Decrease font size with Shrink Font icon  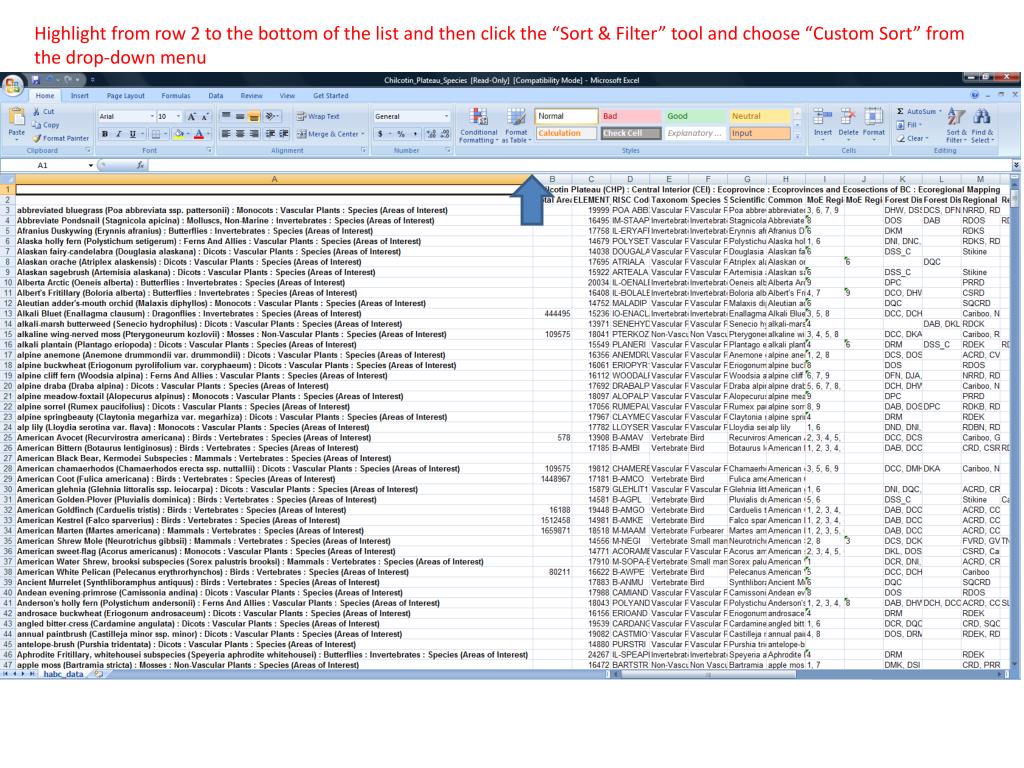pos(204,116)
